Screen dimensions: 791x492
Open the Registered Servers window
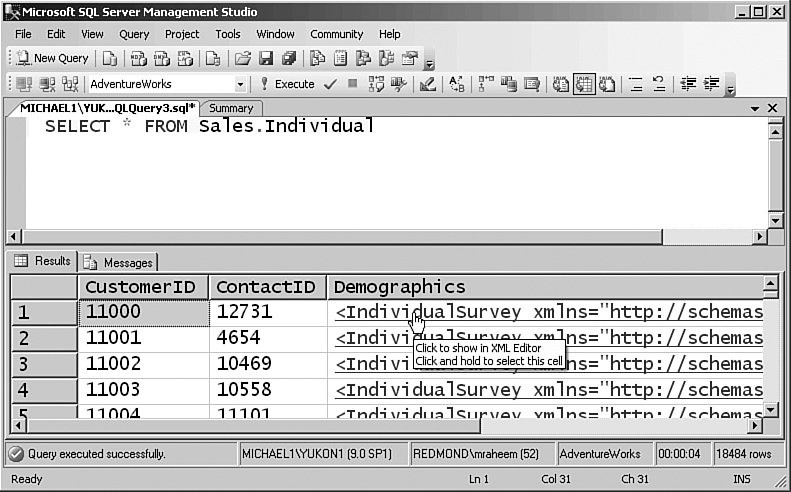point(317,59)
